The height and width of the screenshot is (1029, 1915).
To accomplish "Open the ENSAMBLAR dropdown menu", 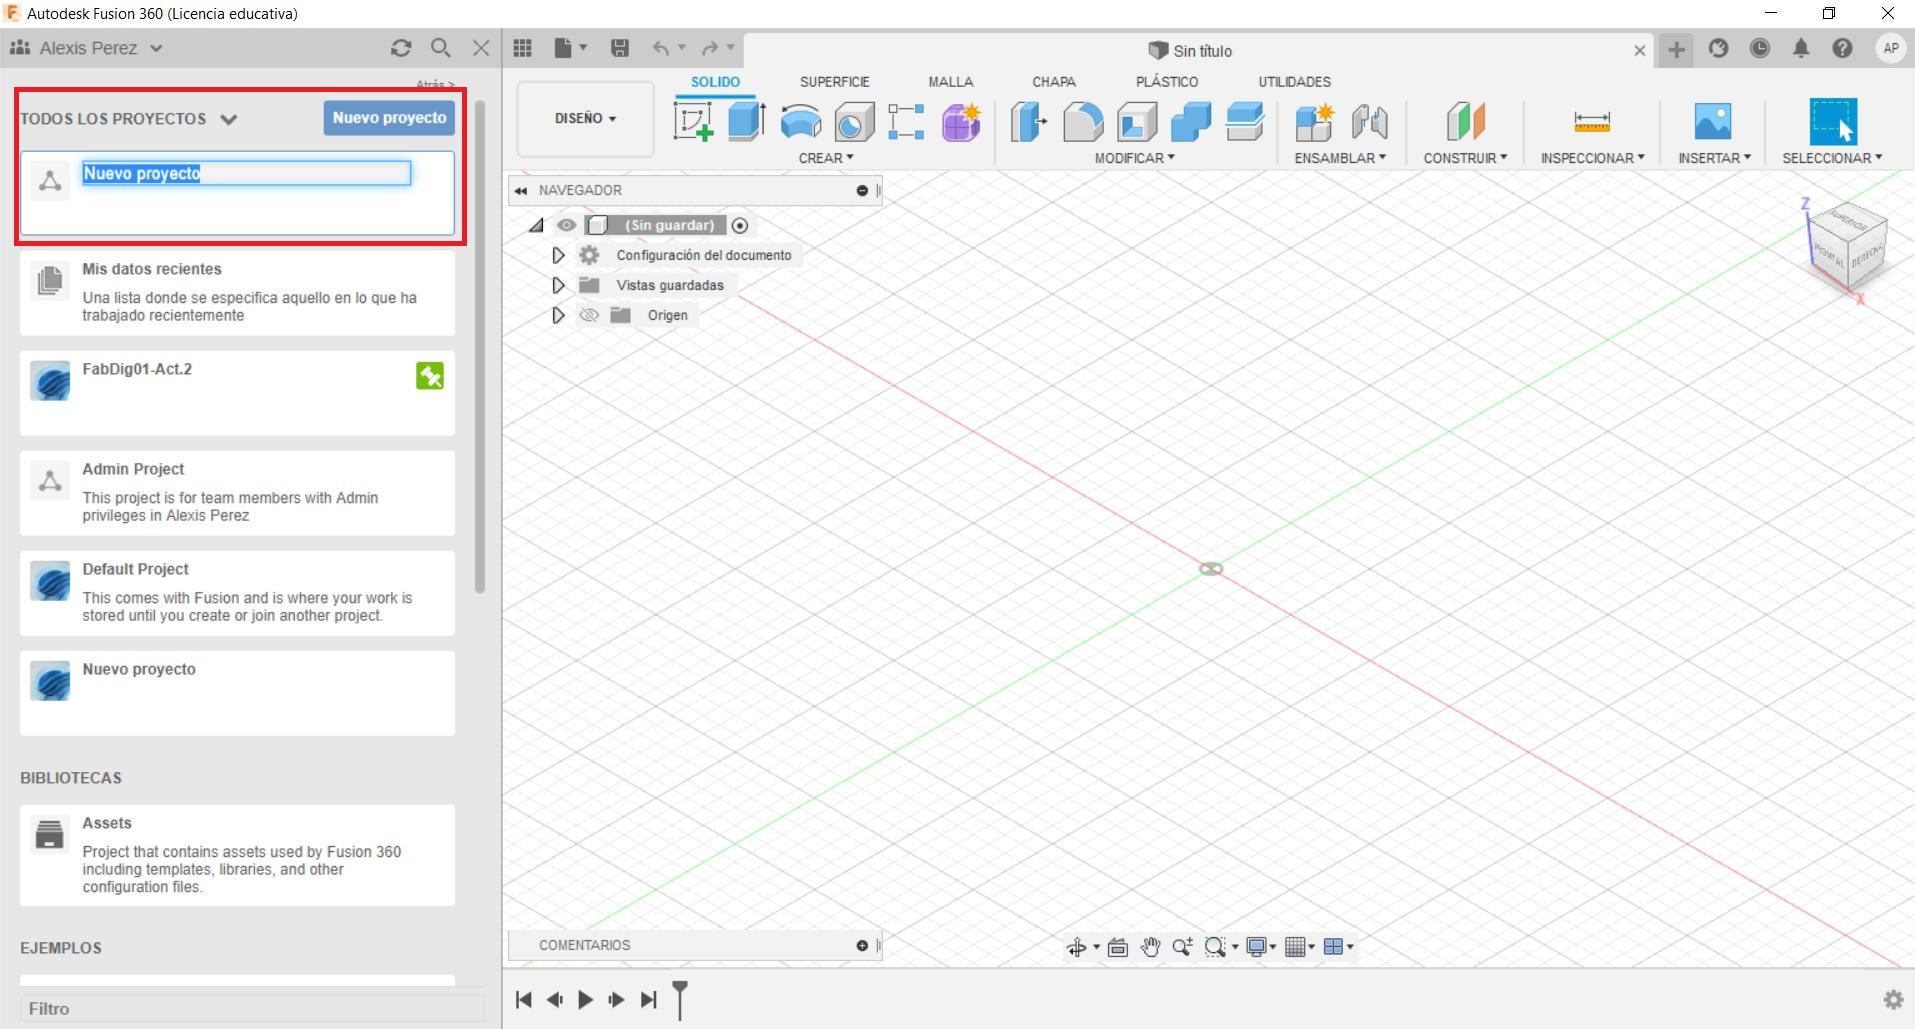I will (x=1340, y=158).
